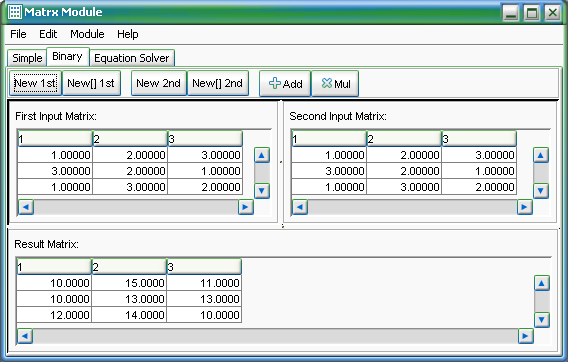Select First Input Matrix row 2 cell 3.00000
568x362 pixels.
point(55,171)
